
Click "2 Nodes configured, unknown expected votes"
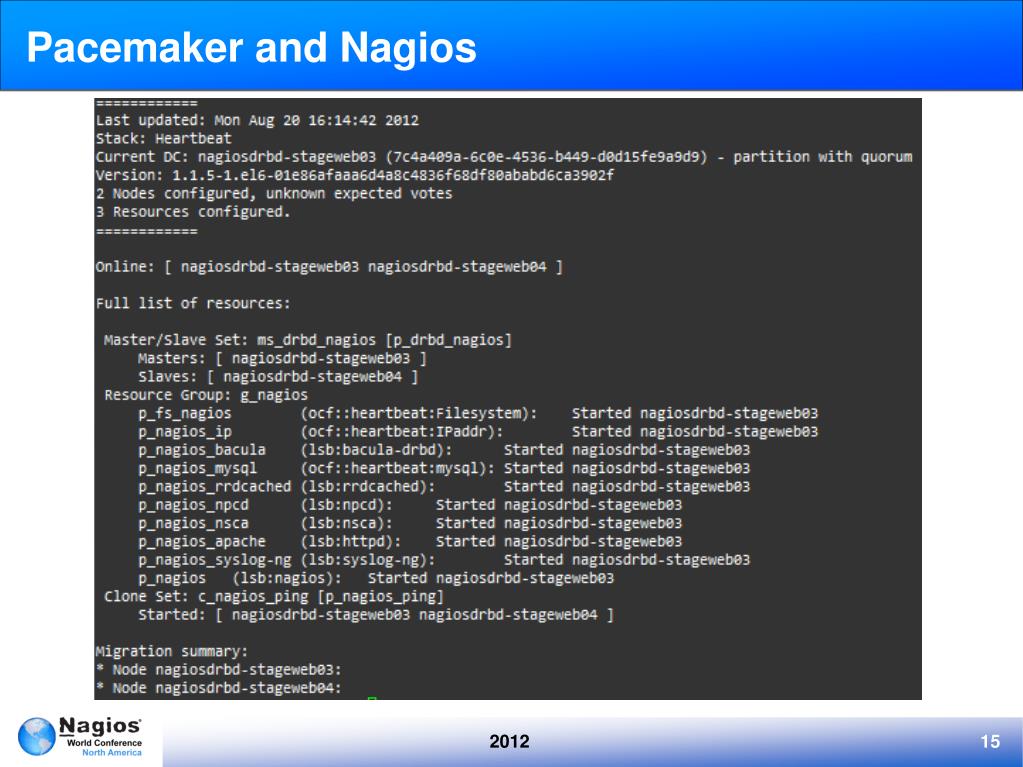[274, 193]
